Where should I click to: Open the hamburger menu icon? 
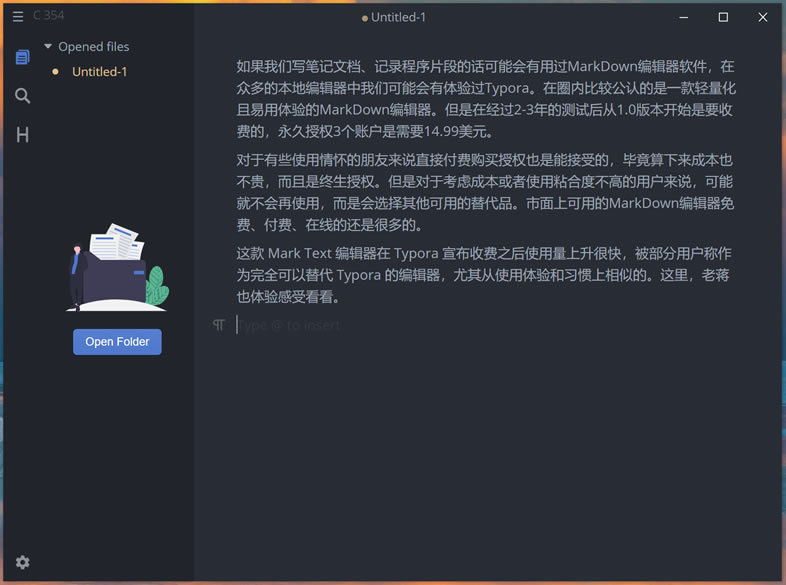(x=18, y=17)
